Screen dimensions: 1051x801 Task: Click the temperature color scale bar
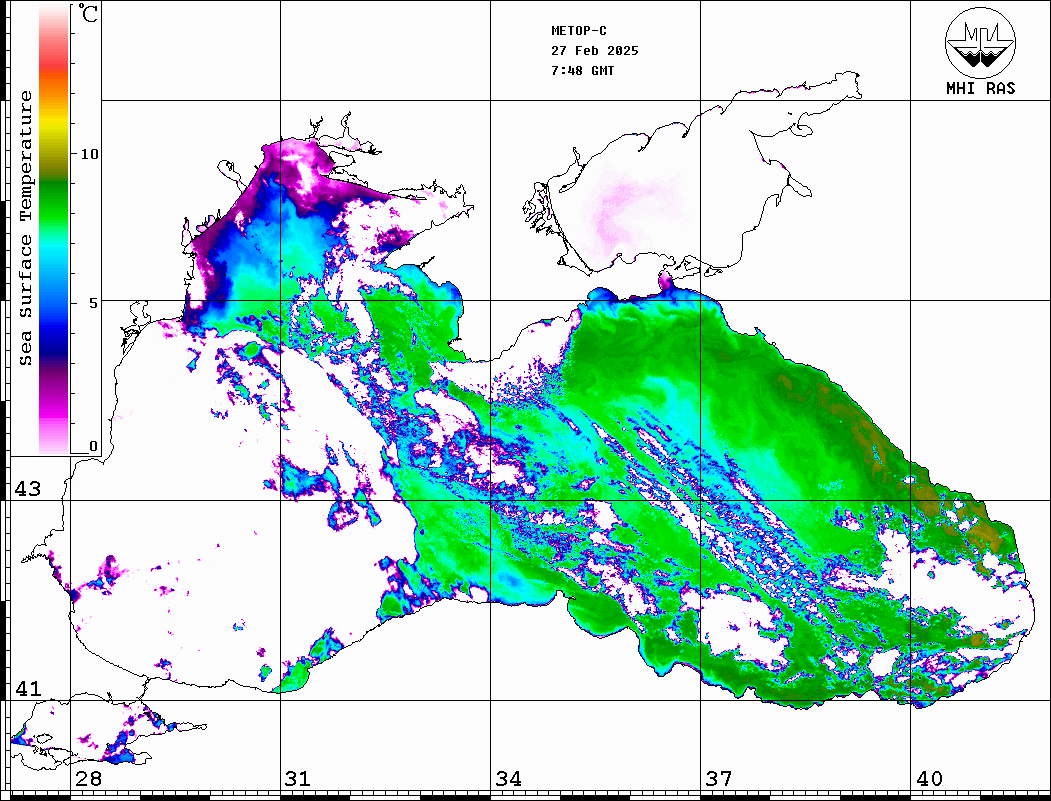[54, 229]
